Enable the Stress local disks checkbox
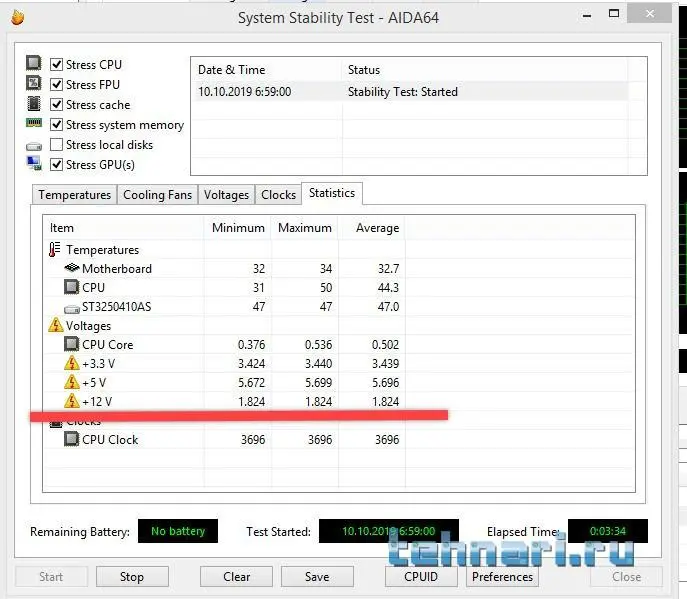The height and width of the screenshot is (599, 687). point(57,145)
